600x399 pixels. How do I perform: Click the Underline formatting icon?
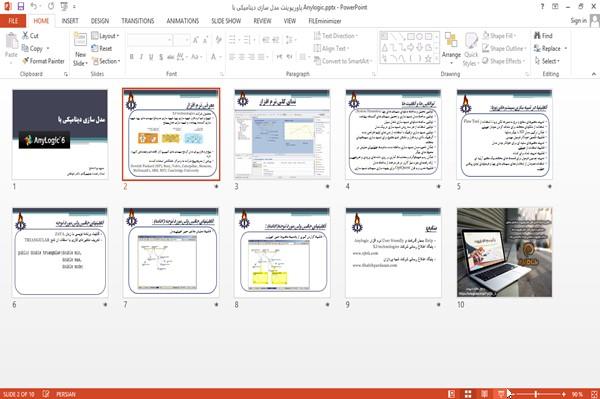pyautogui.click(x=151, y=57)
